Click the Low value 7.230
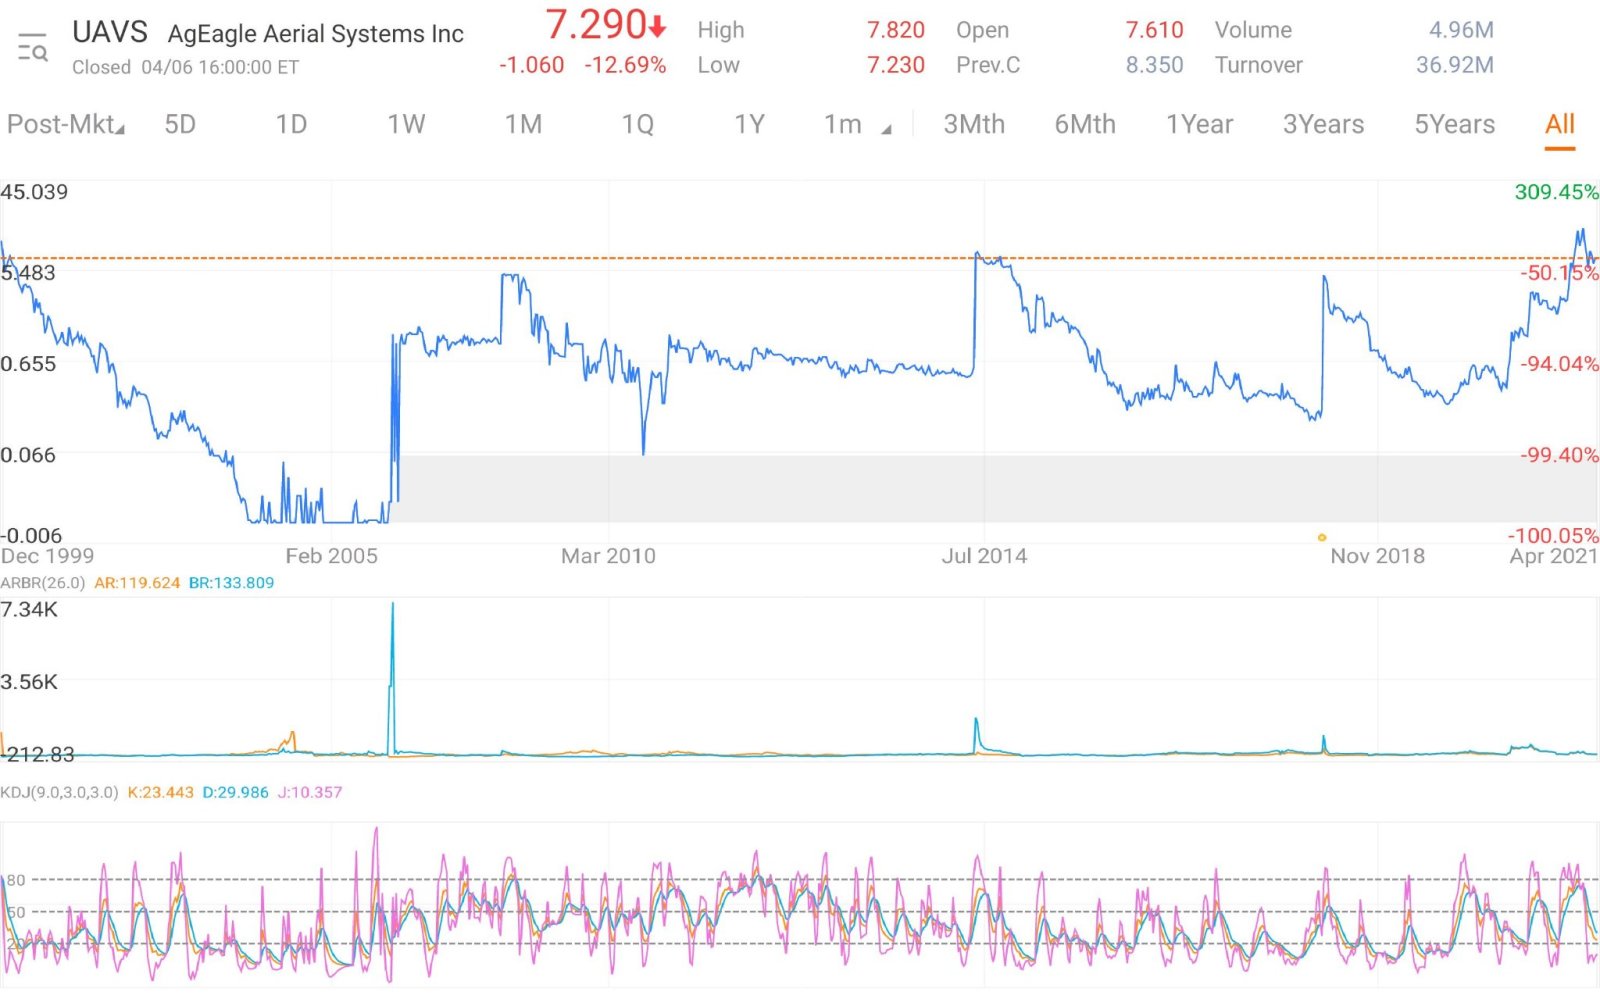 coord(896,65)
